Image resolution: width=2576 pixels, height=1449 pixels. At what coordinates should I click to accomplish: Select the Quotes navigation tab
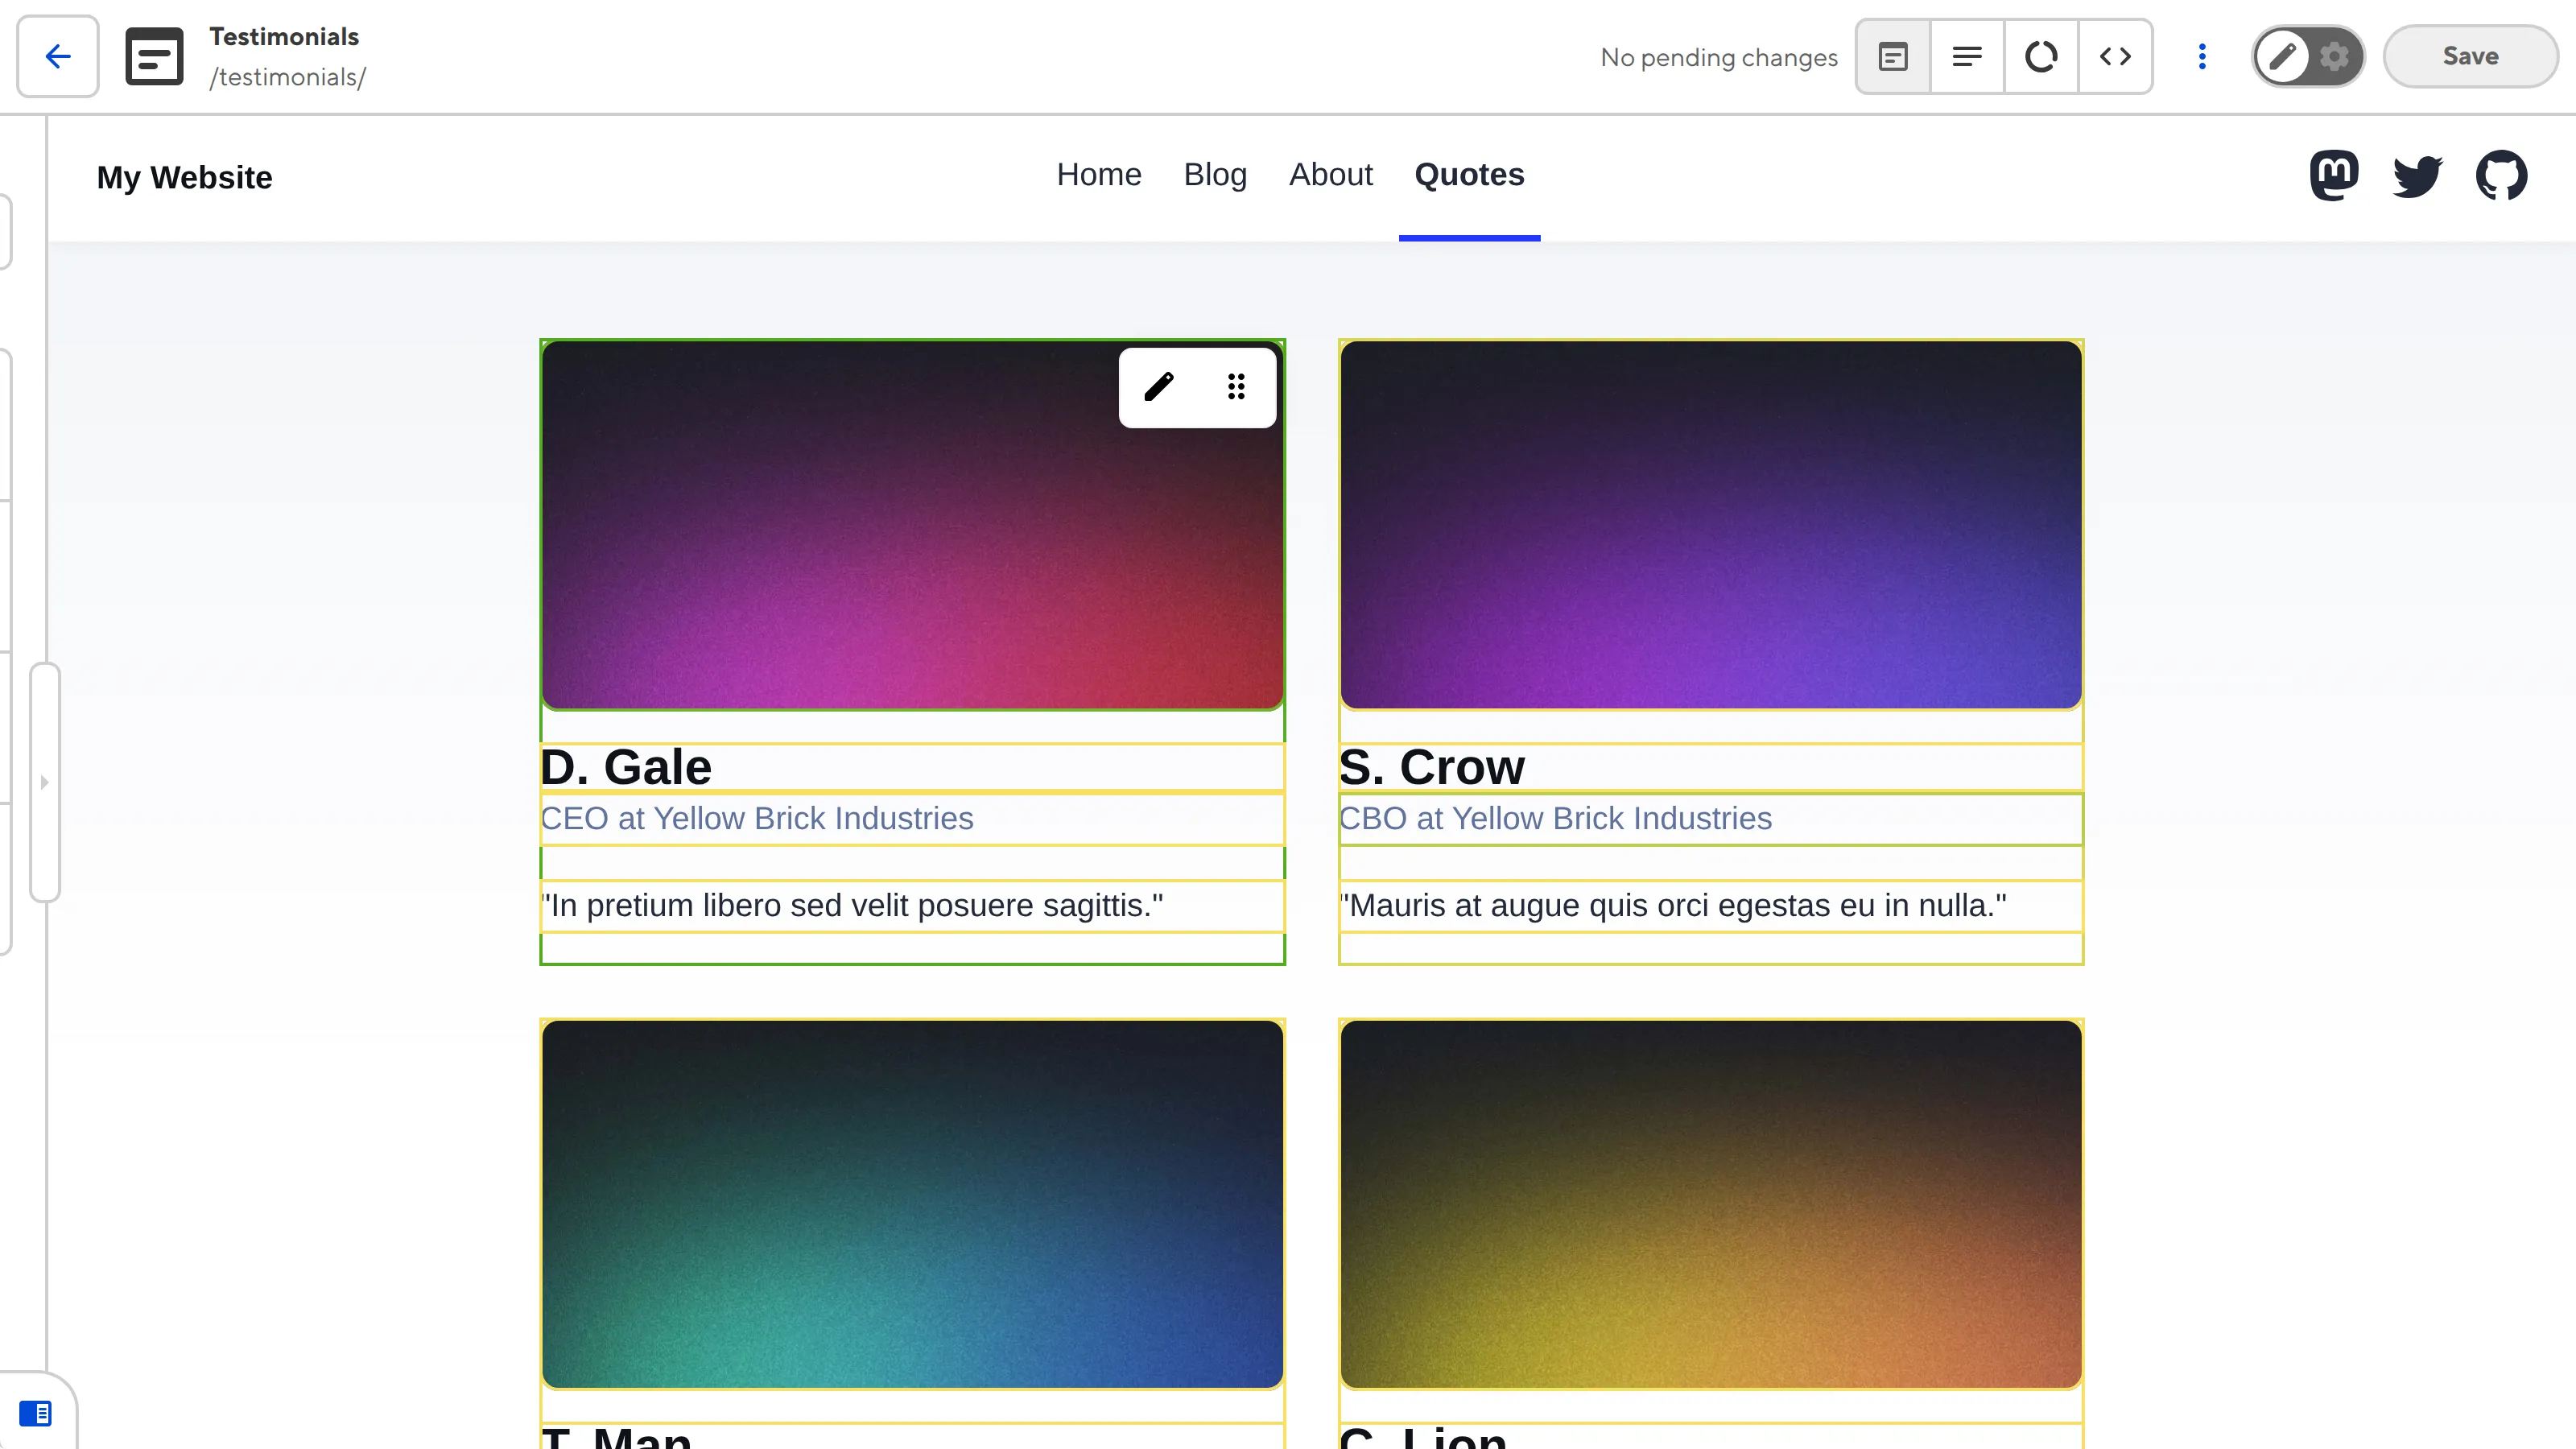pyautogui.click(x=1469, y=175)
